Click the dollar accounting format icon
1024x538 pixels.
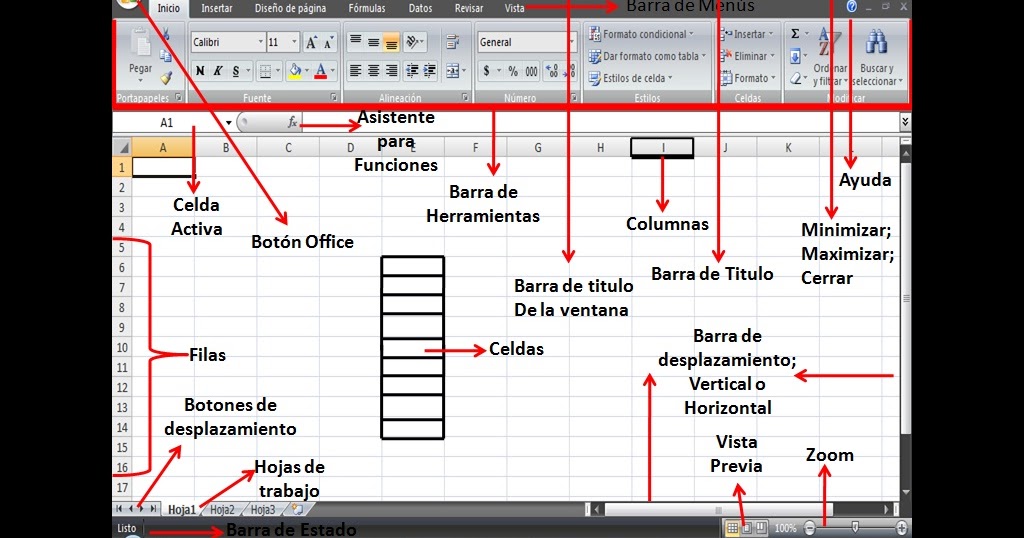[x=487, y=71]
